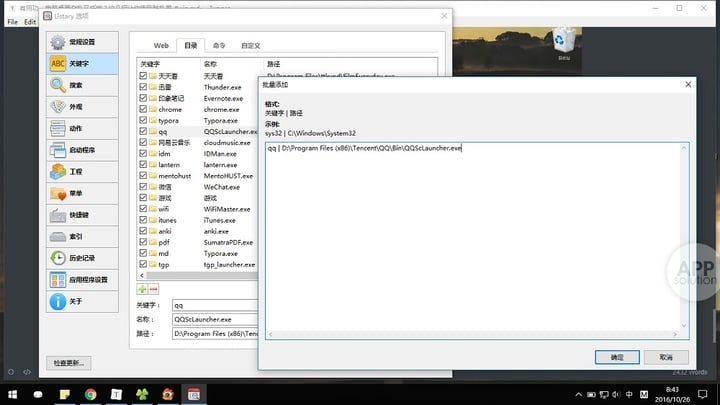This screenshot has height=405, width=720.
Task: Open the 索引 index section
Action: click(82, 236)
